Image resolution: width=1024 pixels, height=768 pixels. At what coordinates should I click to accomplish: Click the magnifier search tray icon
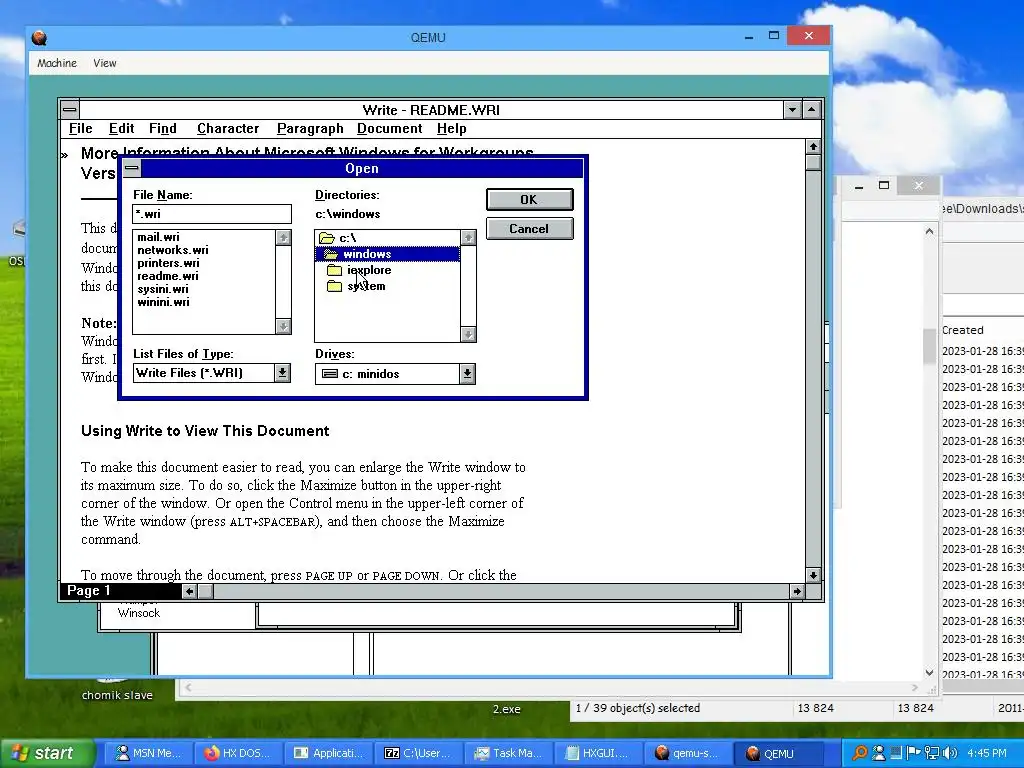[860, 753]
